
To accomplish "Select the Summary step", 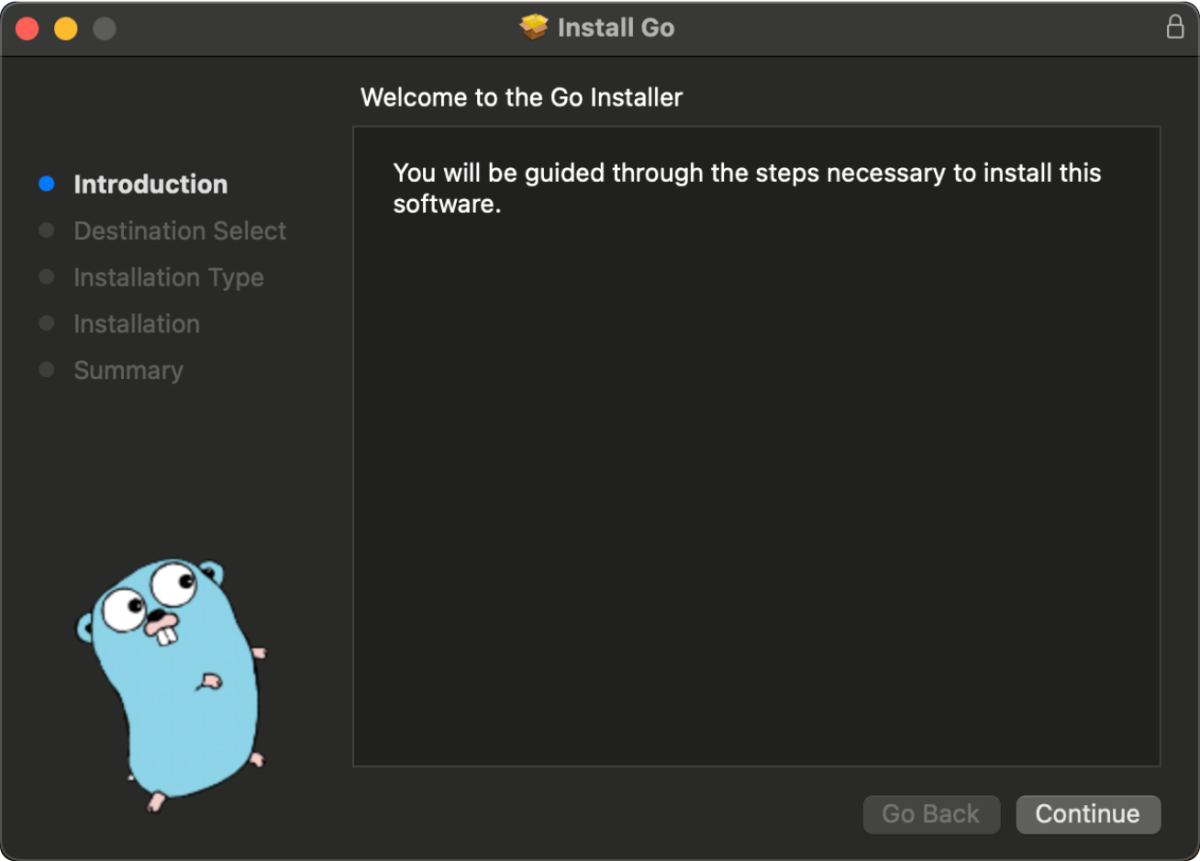I will click(x=128, y=370).
